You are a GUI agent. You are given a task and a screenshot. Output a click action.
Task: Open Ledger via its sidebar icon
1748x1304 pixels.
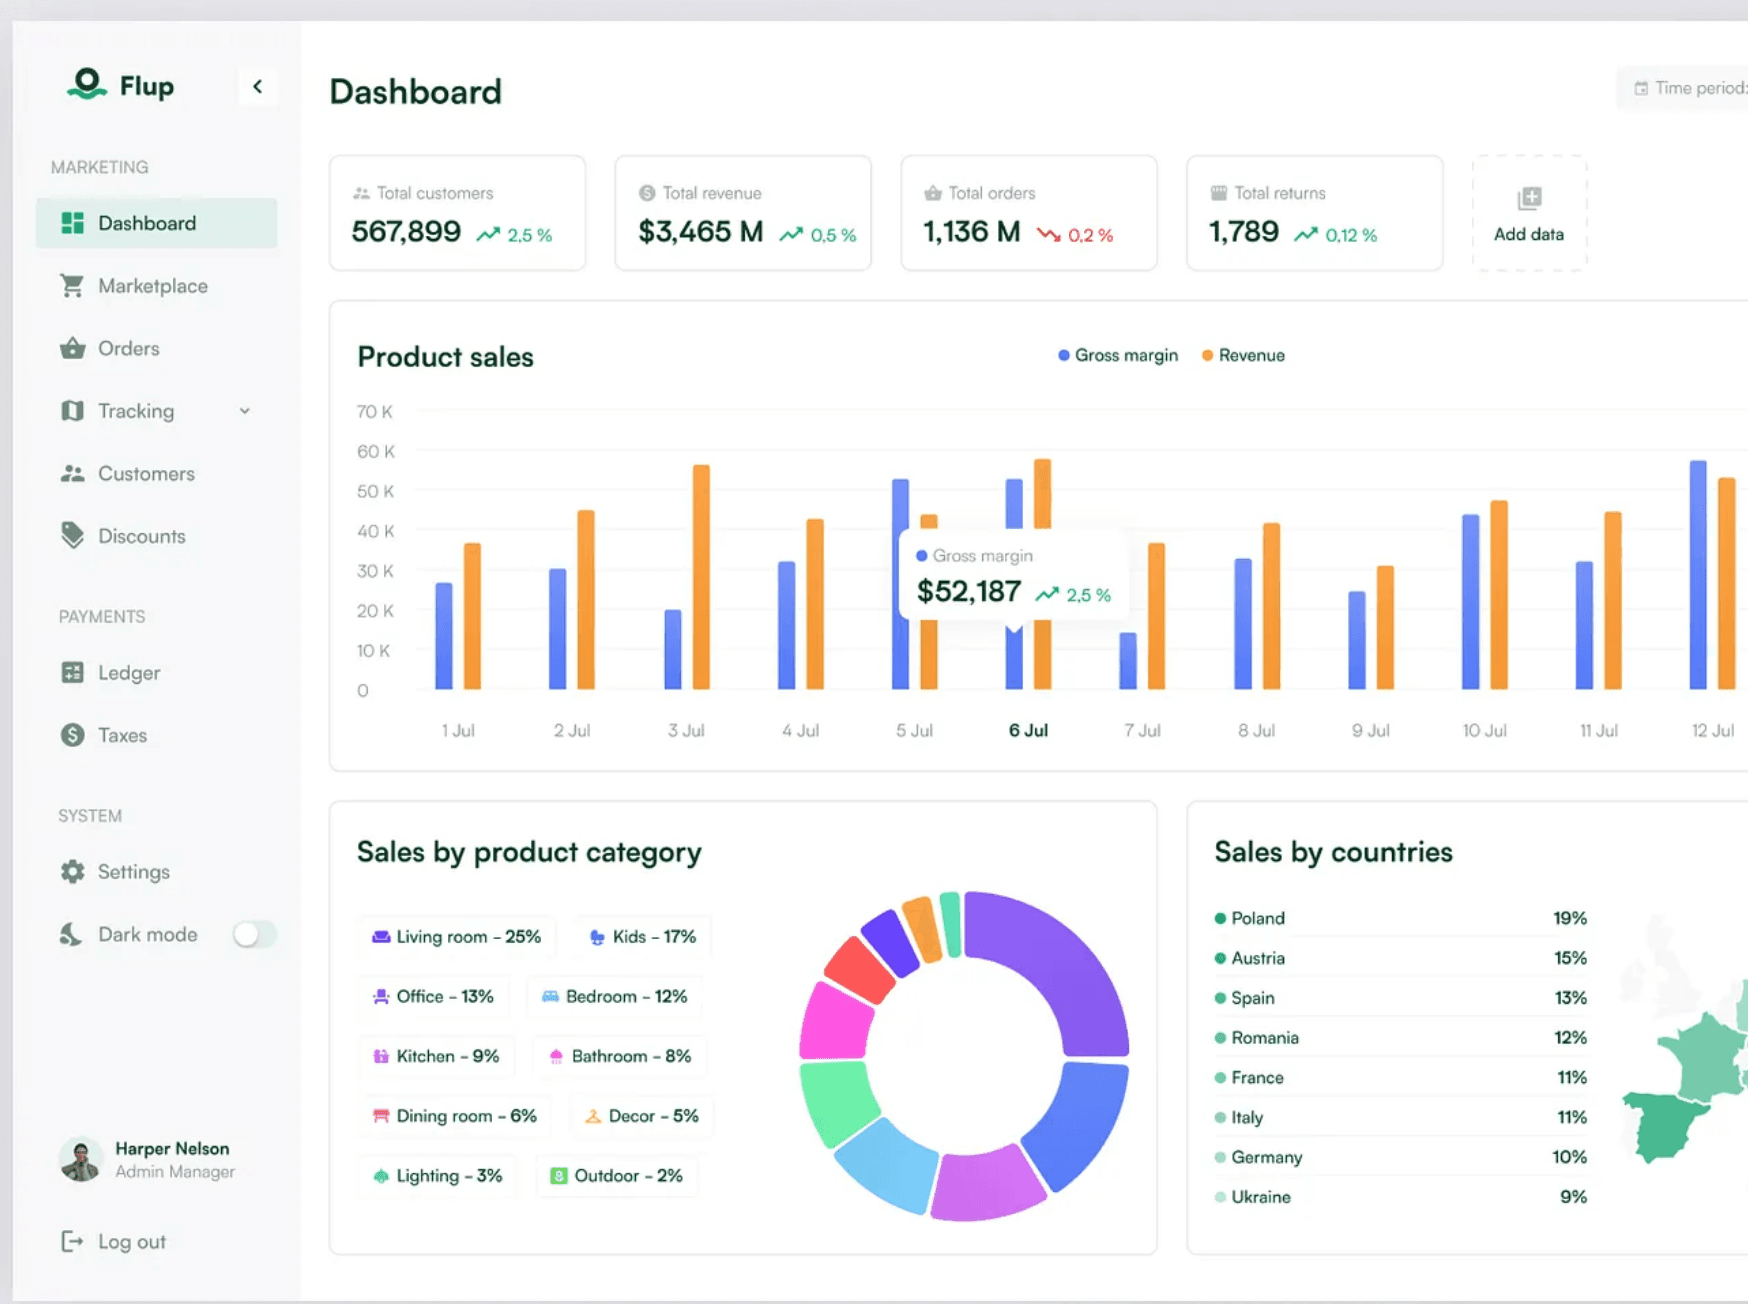[x=72, y=673]
